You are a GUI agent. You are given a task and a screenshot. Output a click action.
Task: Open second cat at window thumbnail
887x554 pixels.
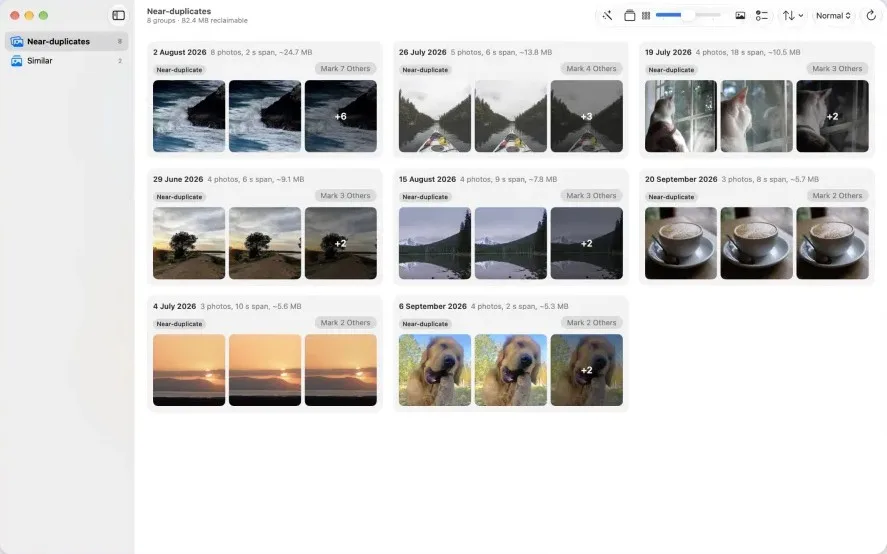pos(757,116)
